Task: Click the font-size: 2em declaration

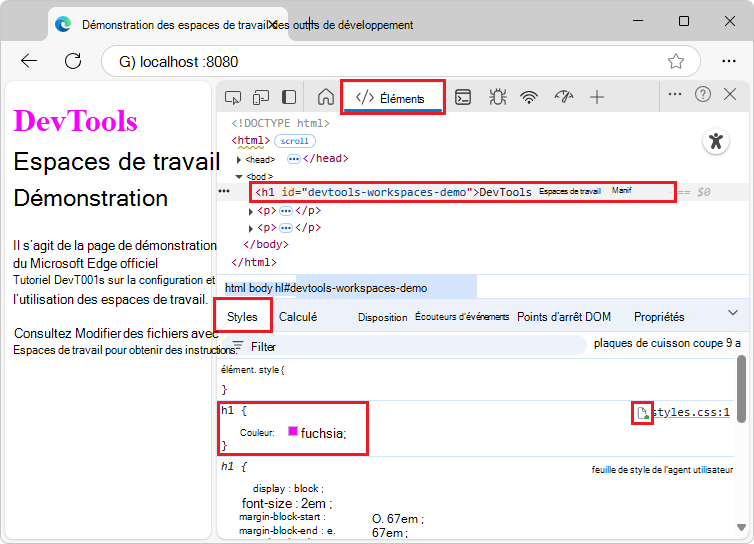Action: (287, 504)
